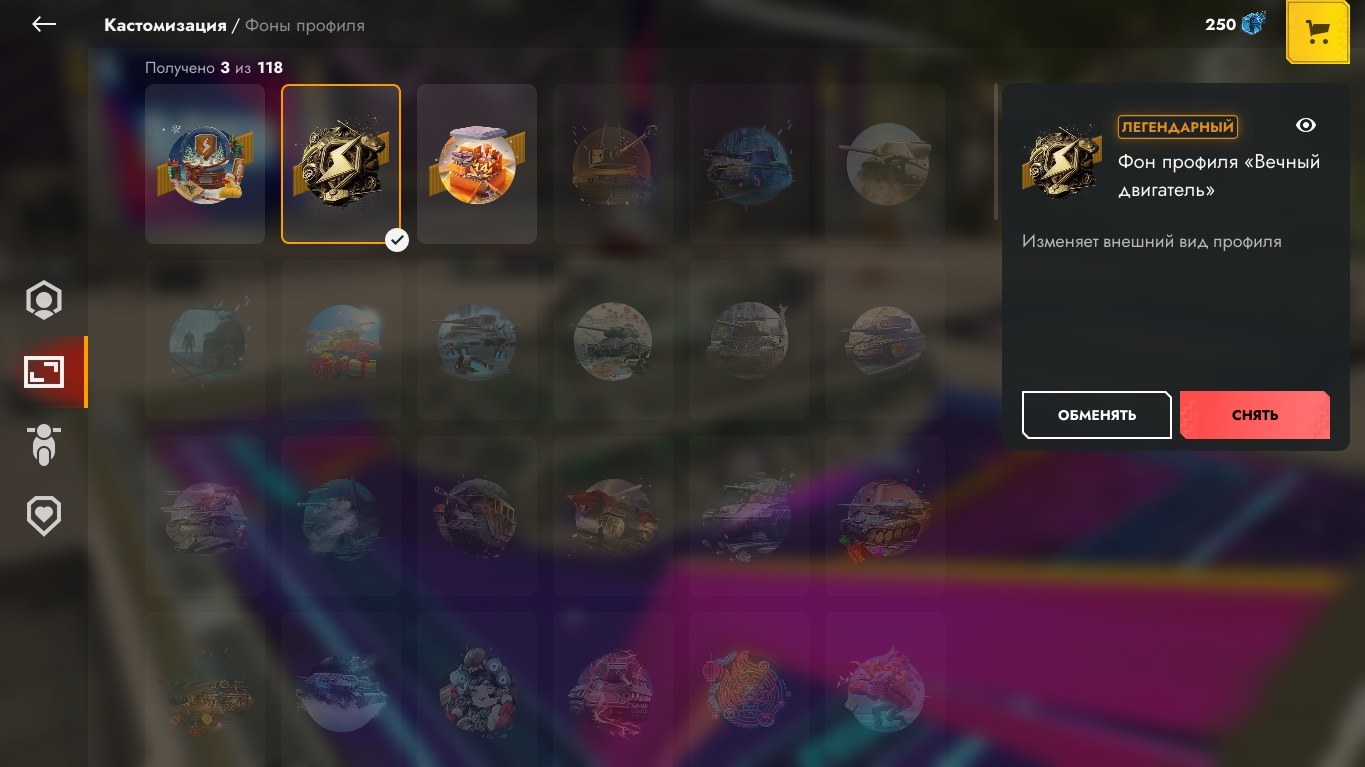
Task: Click the detail panel background icon
Action: click(x=1061, y=161)
